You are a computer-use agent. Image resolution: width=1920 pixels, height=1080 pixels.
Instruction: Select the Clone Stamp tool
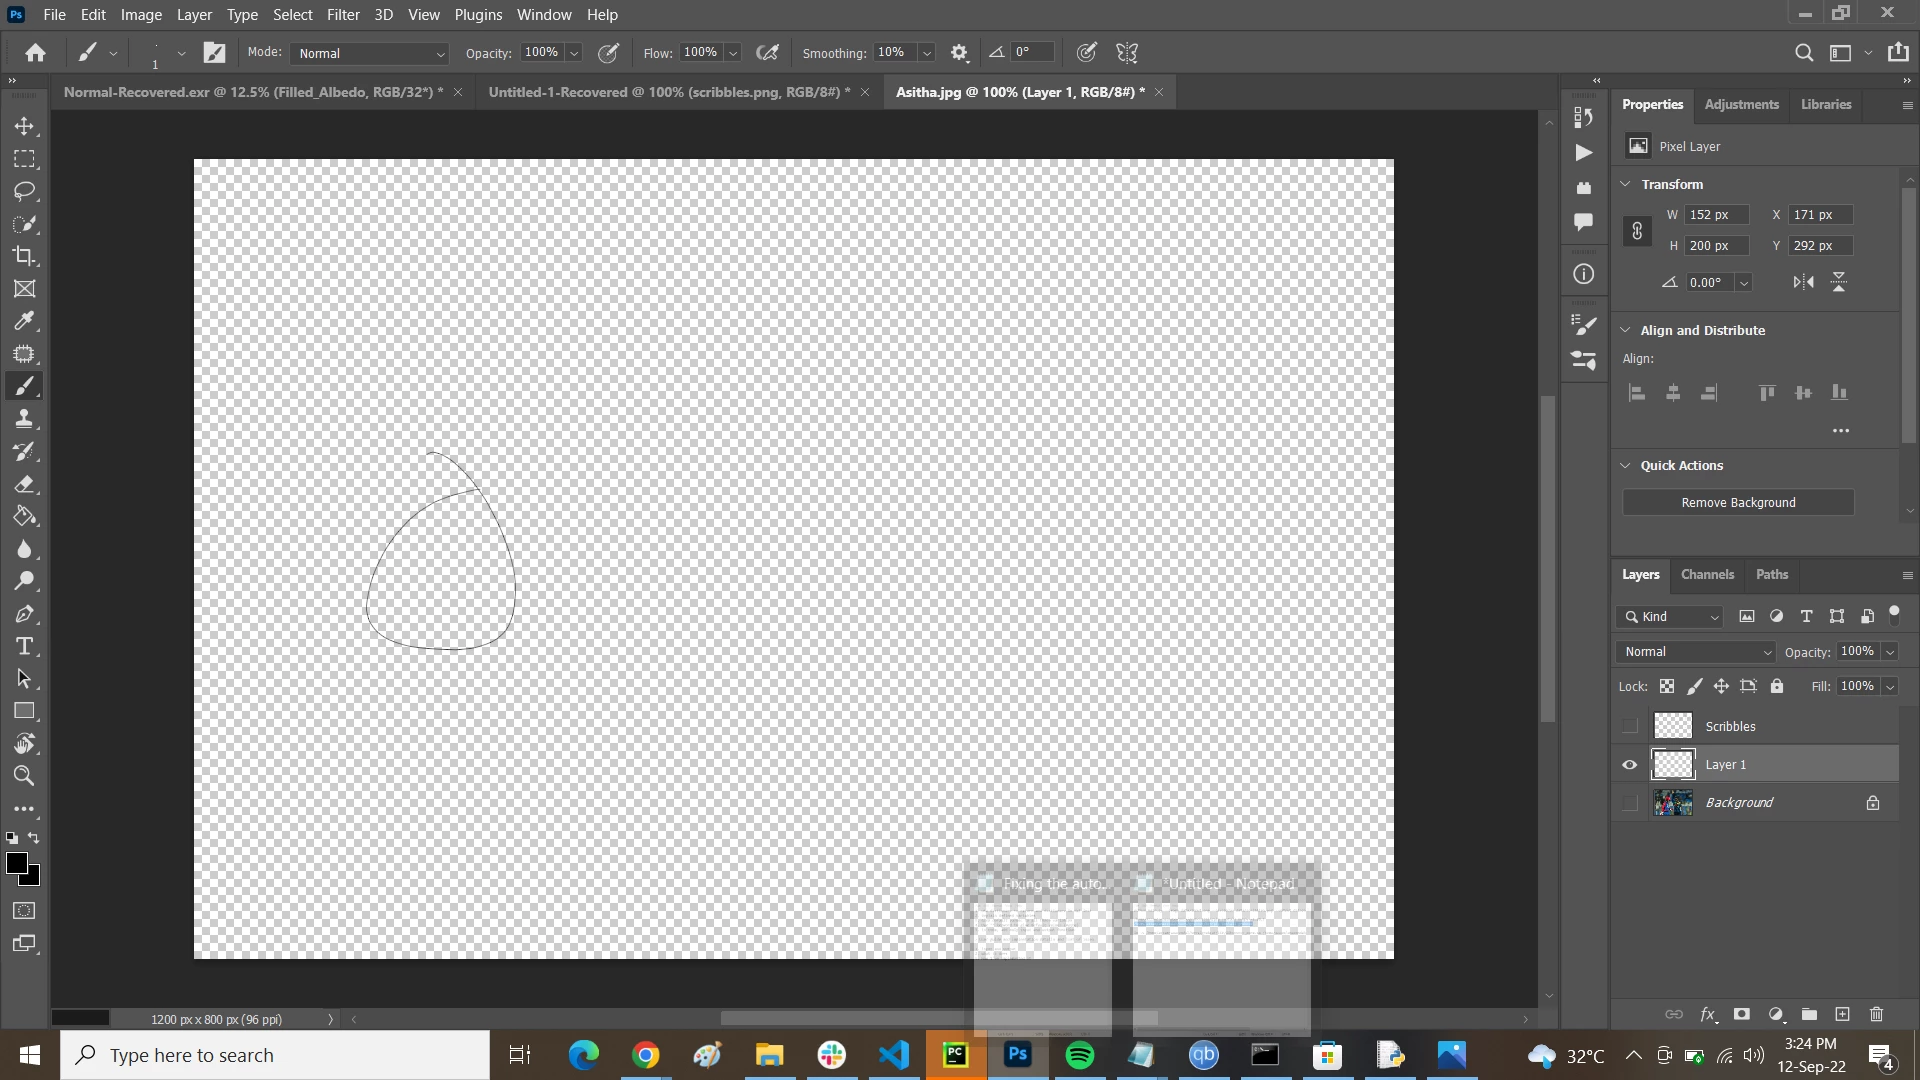click(24, 419)
